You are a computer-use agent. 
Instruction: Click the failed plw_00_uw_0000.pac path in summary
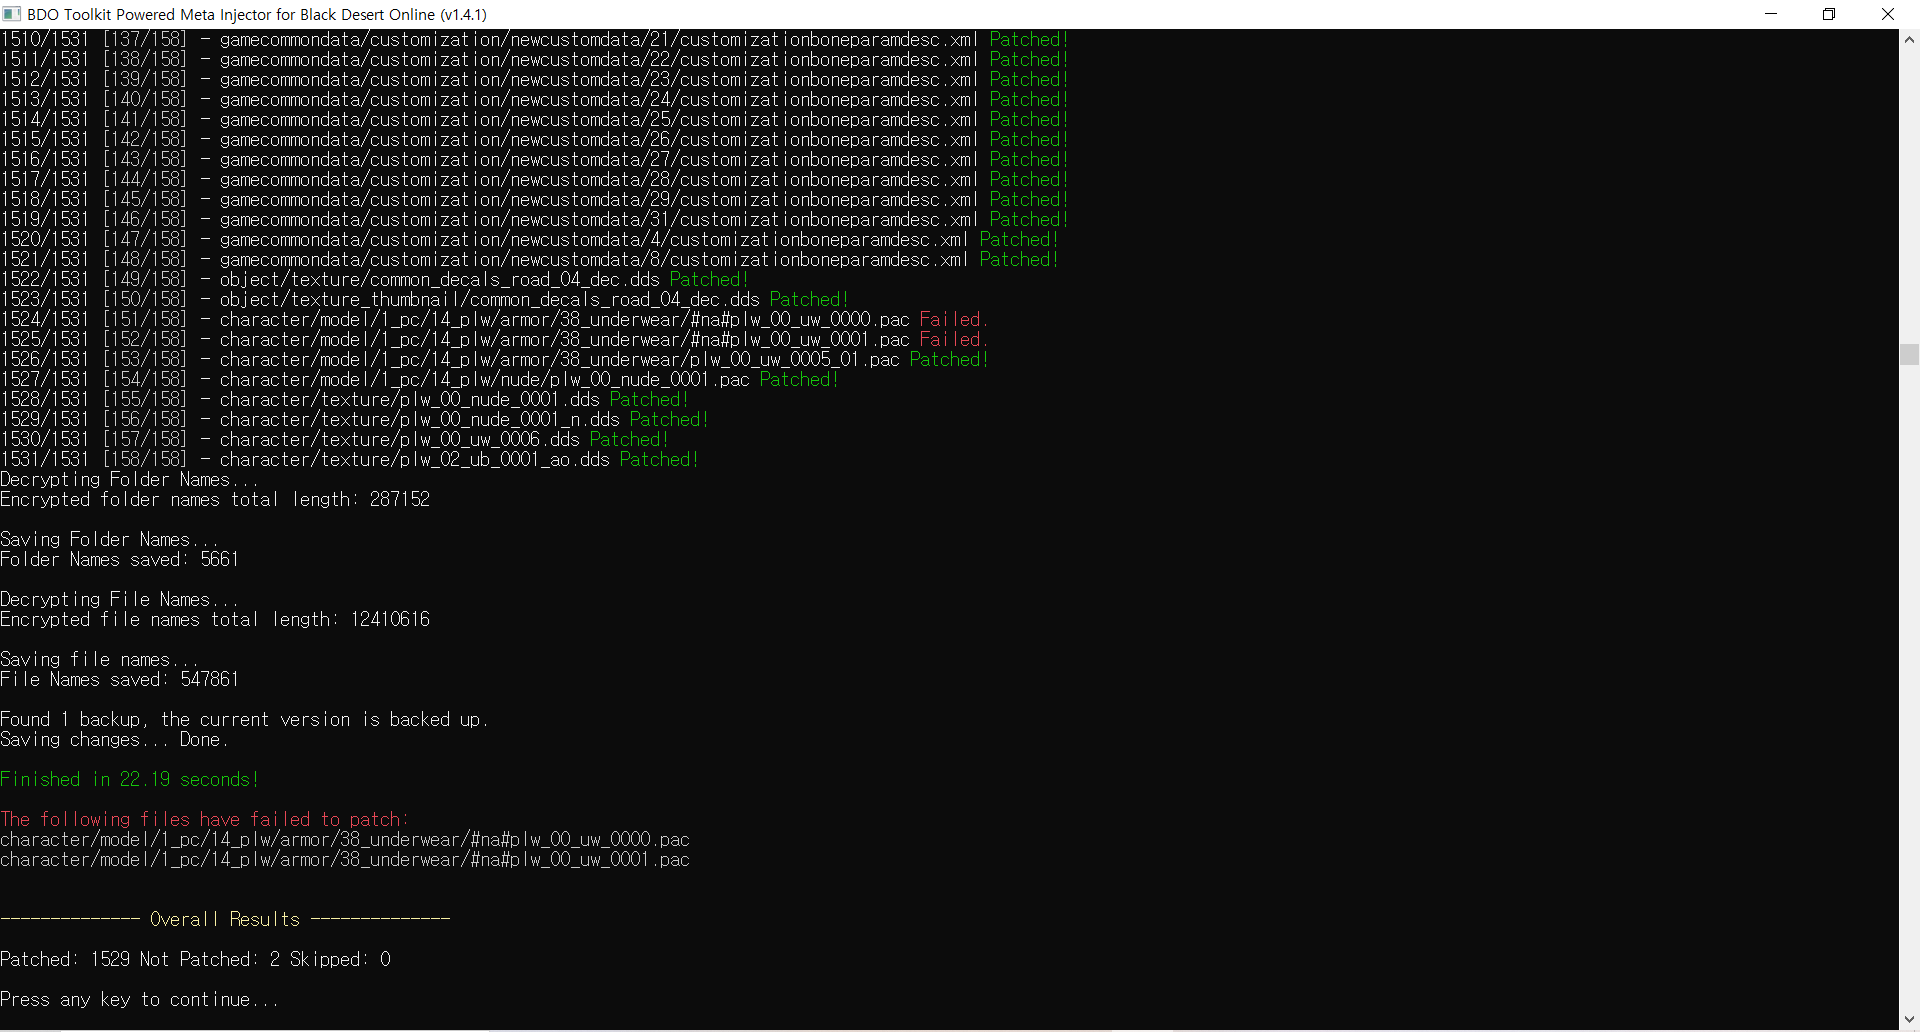click(x=345, y=839)
